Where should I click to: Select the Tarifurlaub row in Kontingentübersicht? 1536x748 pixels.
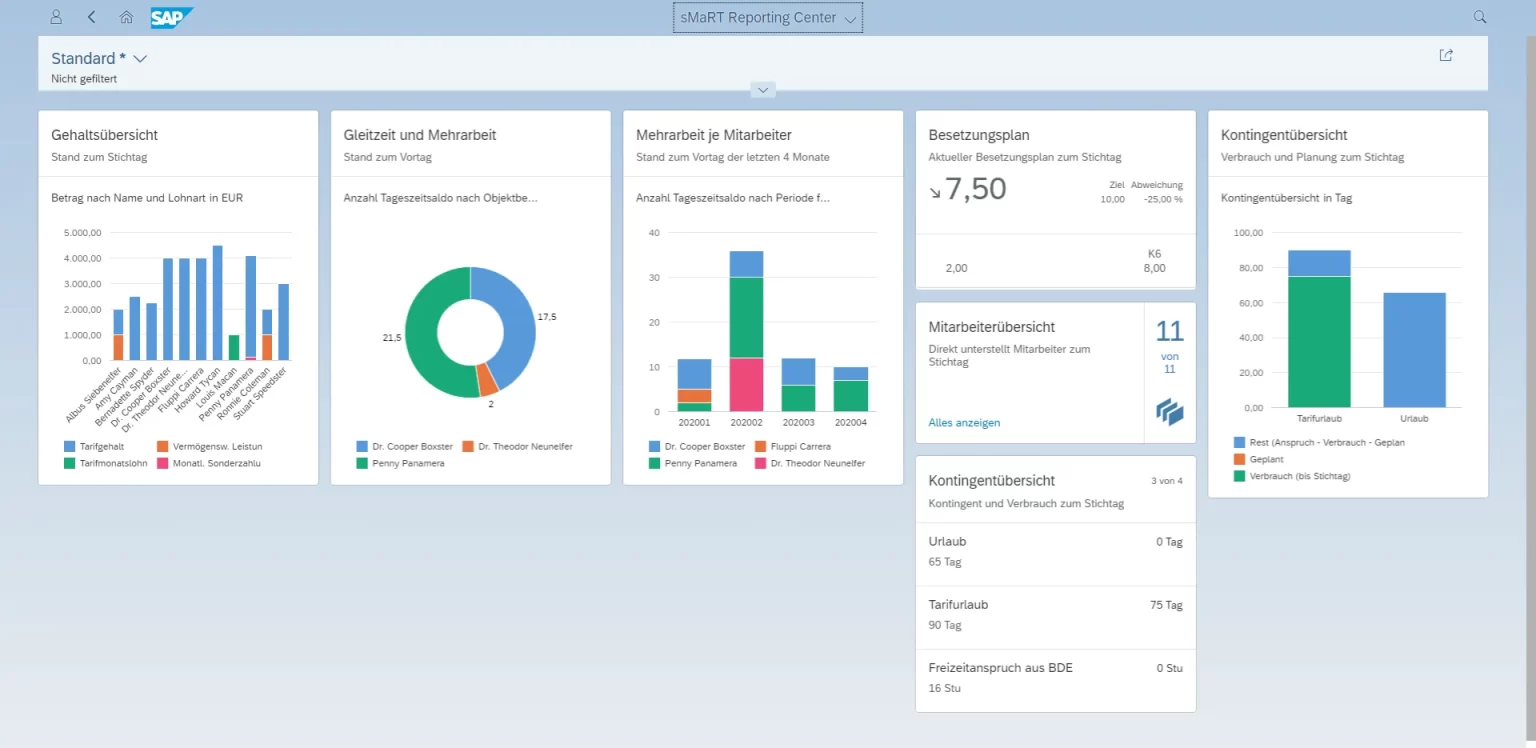1055,614
